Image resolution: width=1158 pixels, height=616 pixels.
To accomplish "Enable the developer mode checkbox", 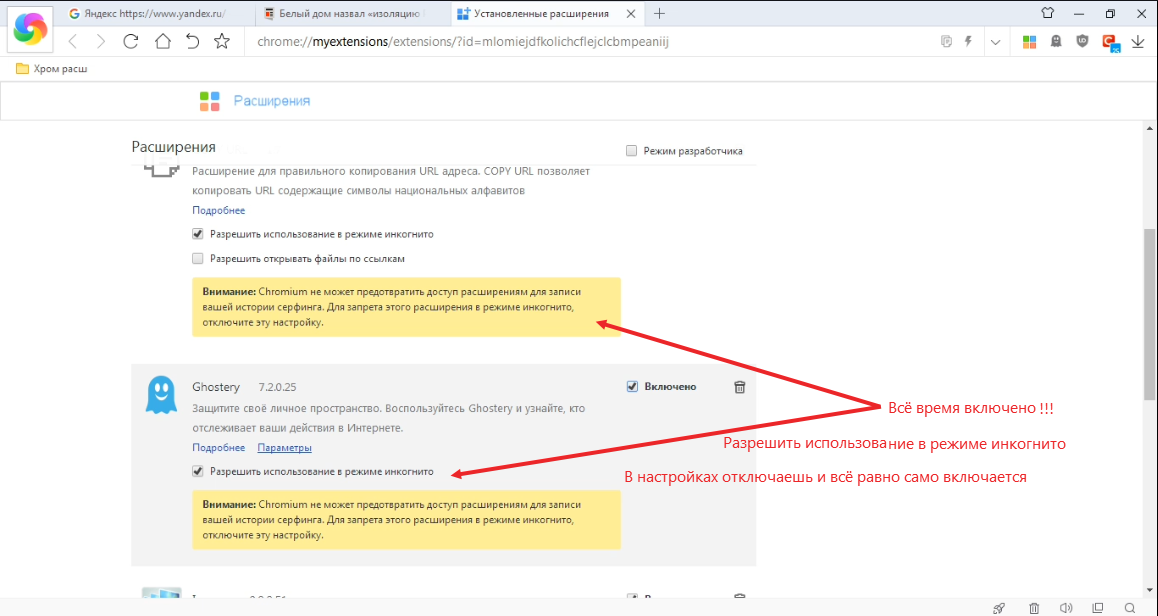I will coord(631,151).
